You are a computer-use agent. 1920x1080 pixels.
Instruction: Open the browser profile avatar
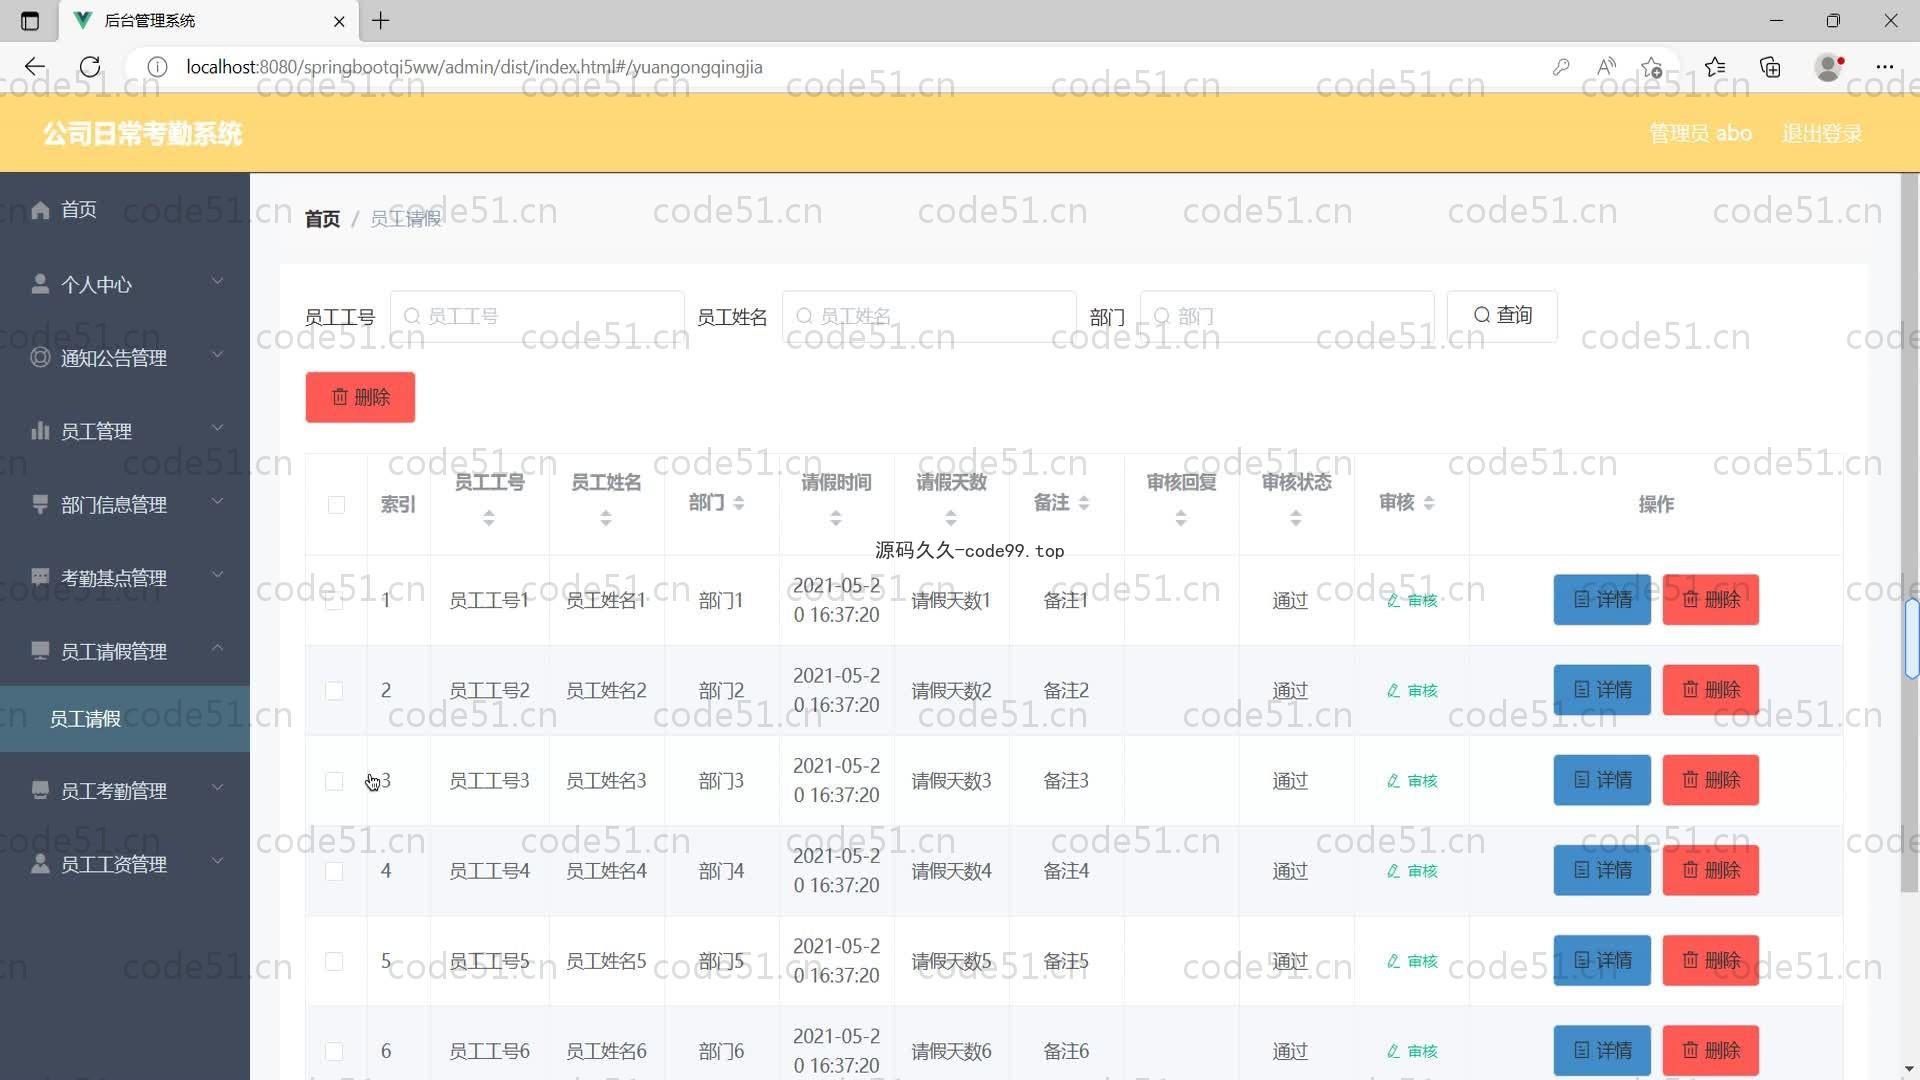pos(1829,67)
